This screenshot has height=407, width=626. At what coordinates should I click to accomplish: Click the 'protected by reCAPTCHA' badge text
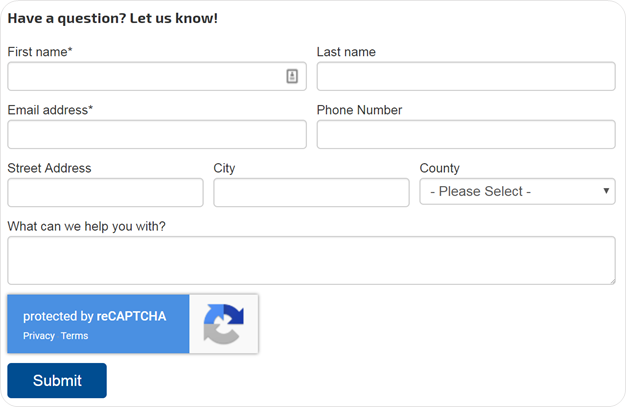pos(94,316)
